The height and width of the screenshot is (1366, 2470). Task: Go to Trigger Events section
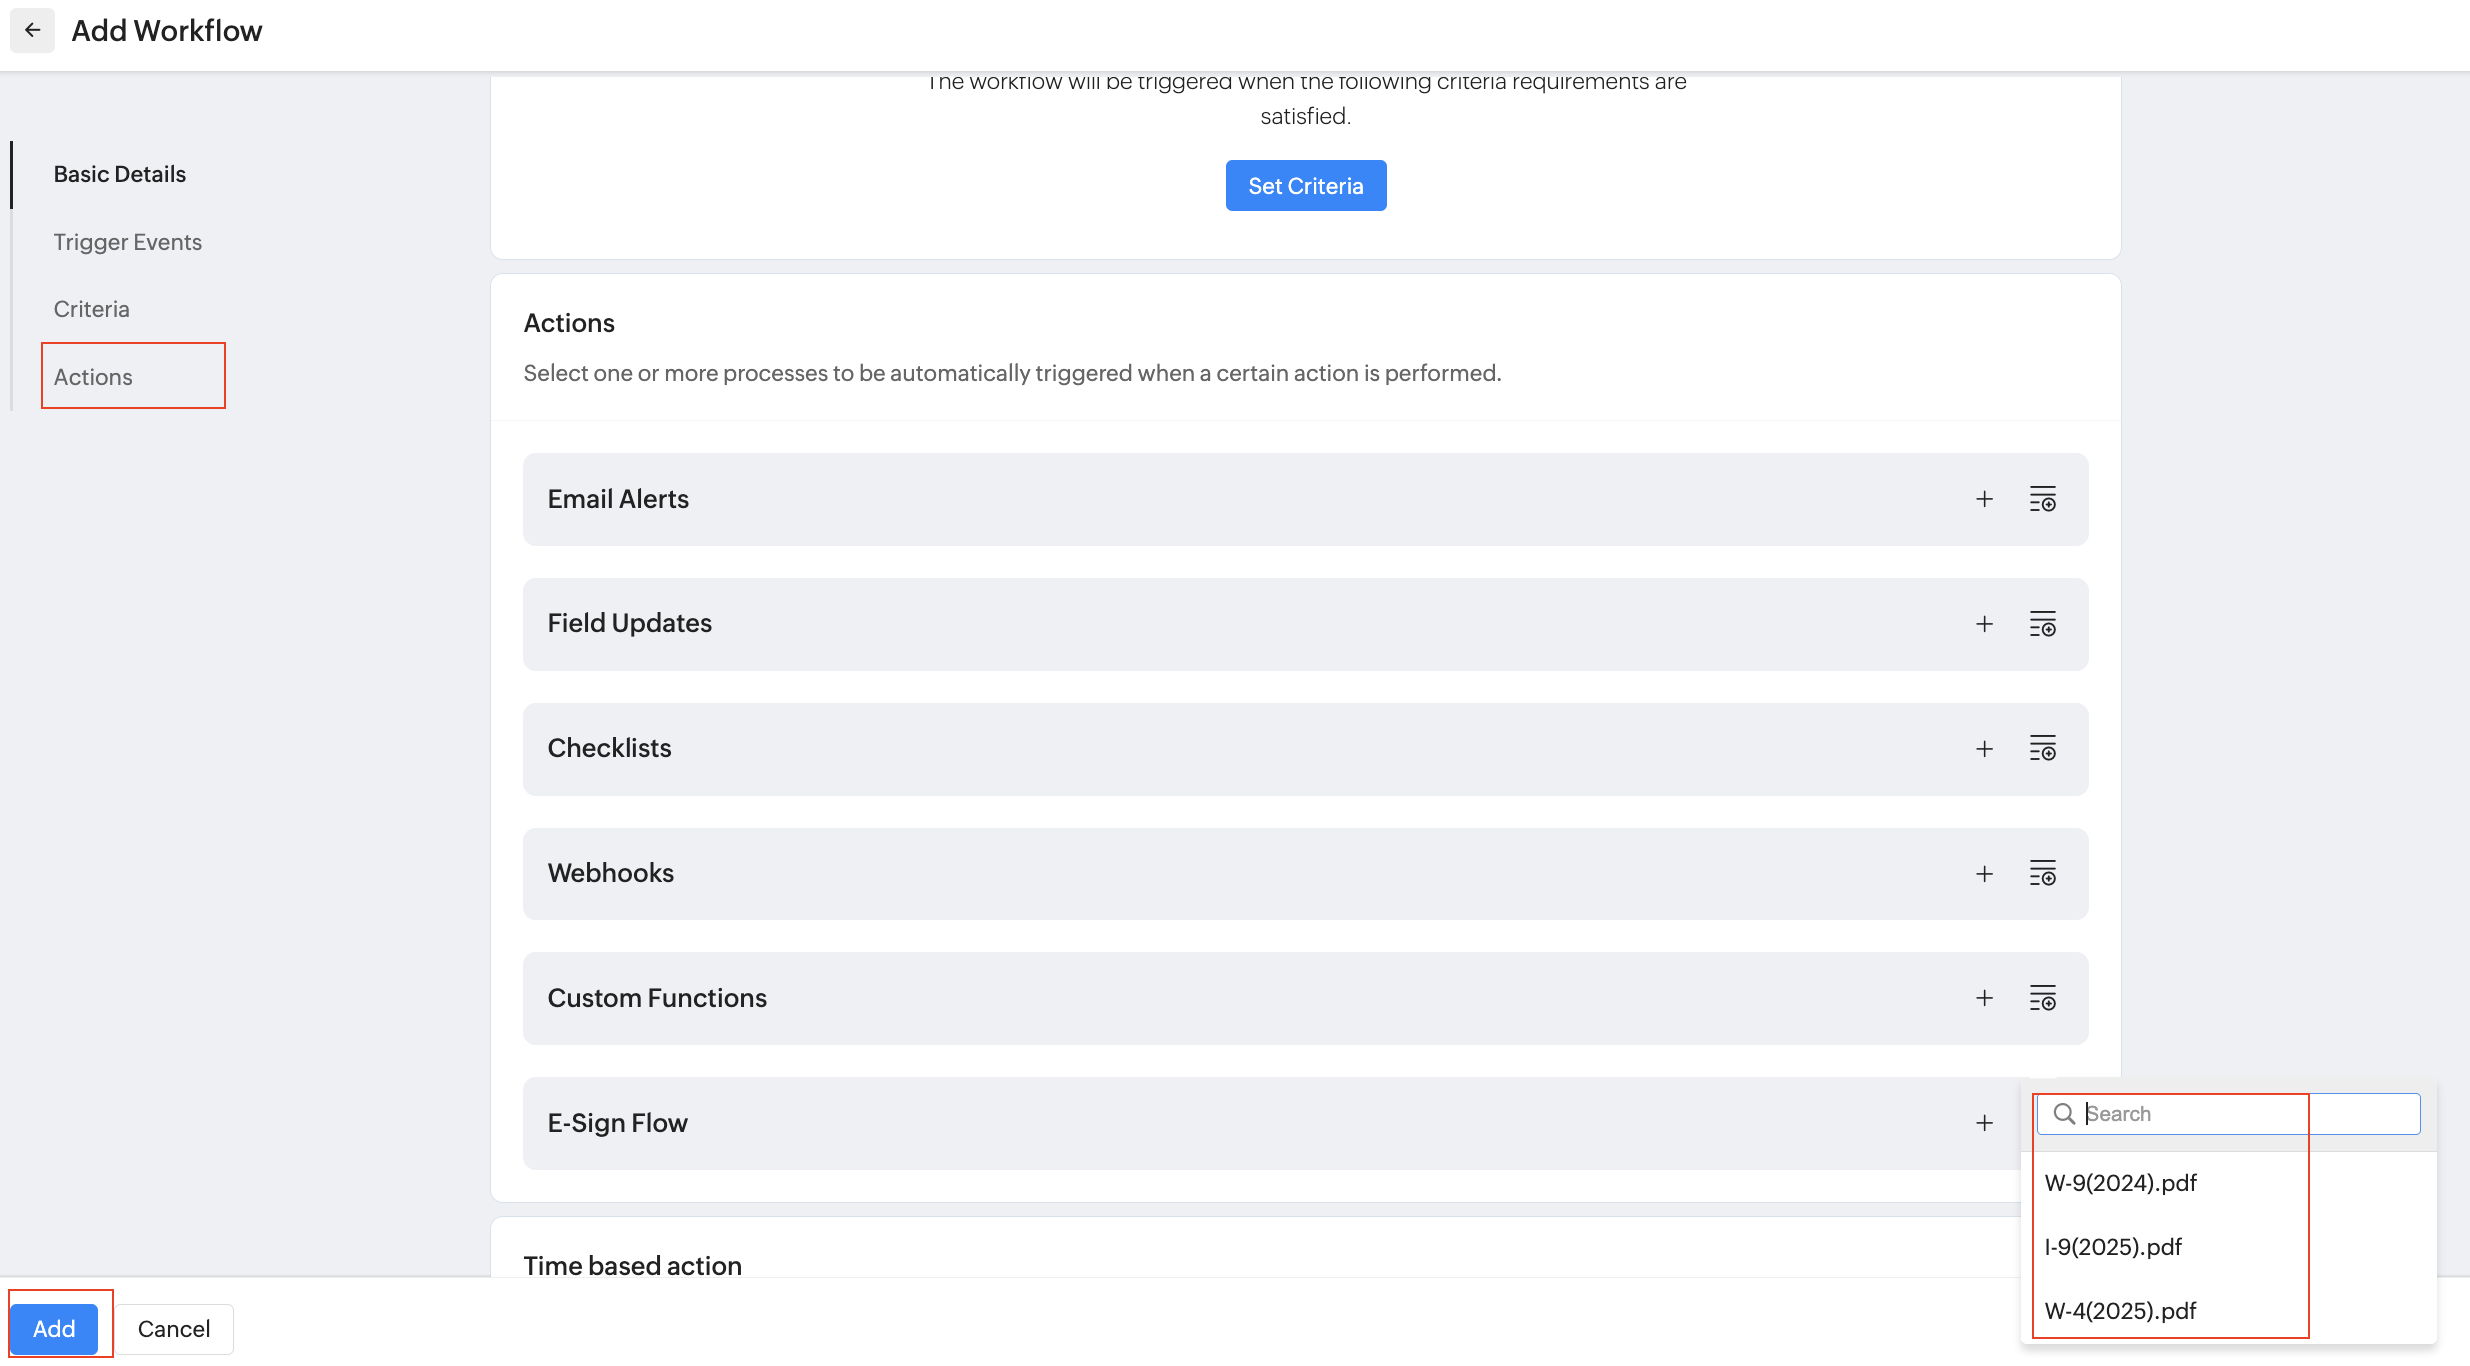pyautogui.click(x=127, y=242)
